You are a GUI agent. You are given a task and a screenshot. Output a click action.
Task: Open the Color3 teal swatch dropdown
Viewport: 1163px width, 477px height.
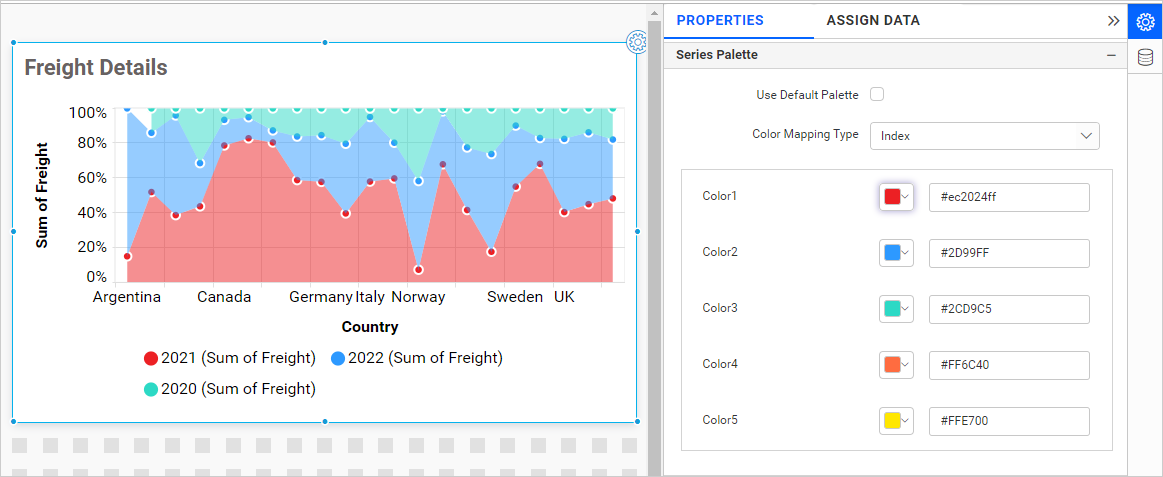point(896,309)
